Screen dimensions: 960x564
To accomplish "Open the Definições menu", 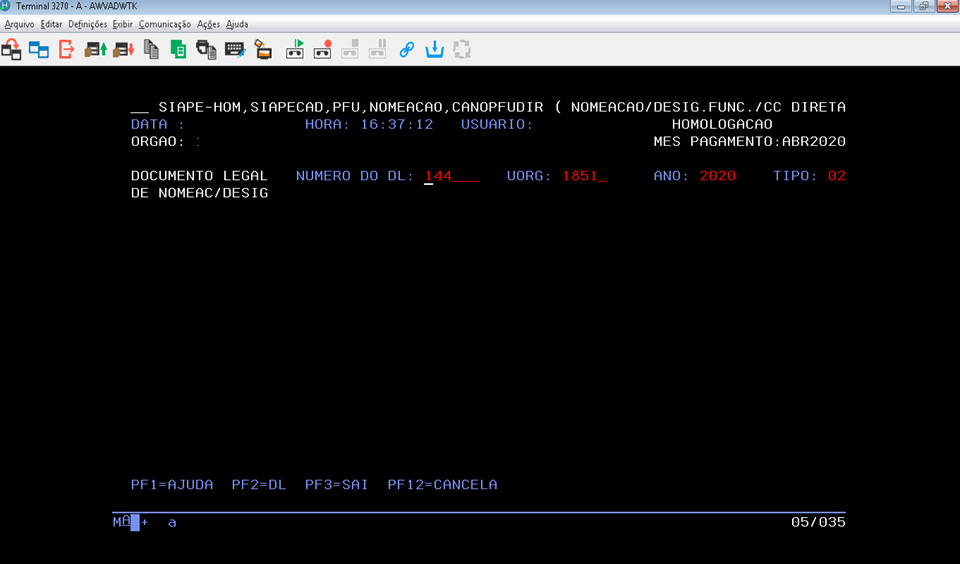I will [x=87, y=24].
